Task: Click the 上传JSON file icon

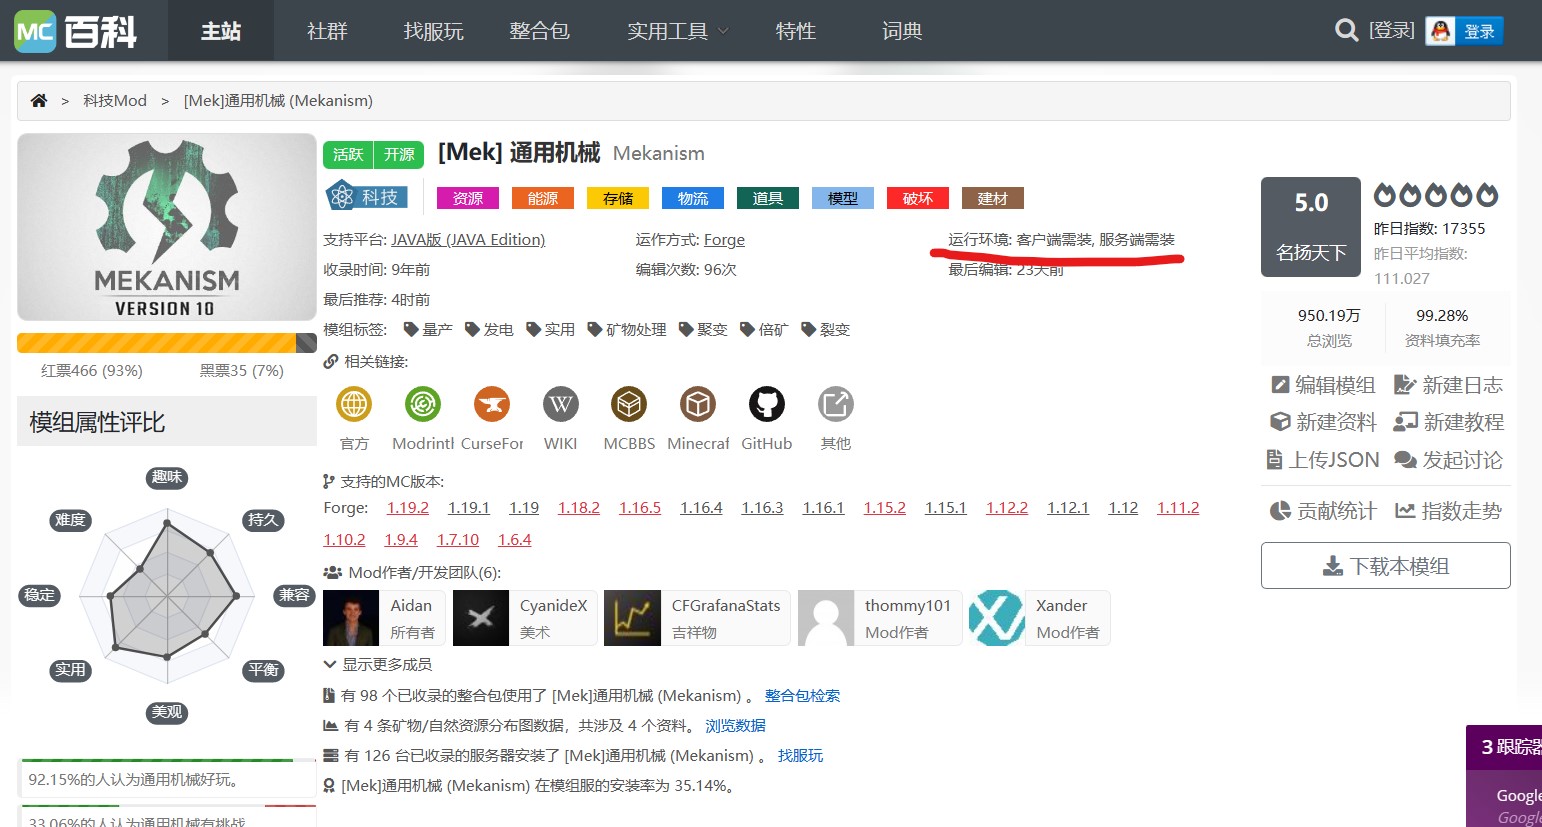Action: pos(1274,460)
